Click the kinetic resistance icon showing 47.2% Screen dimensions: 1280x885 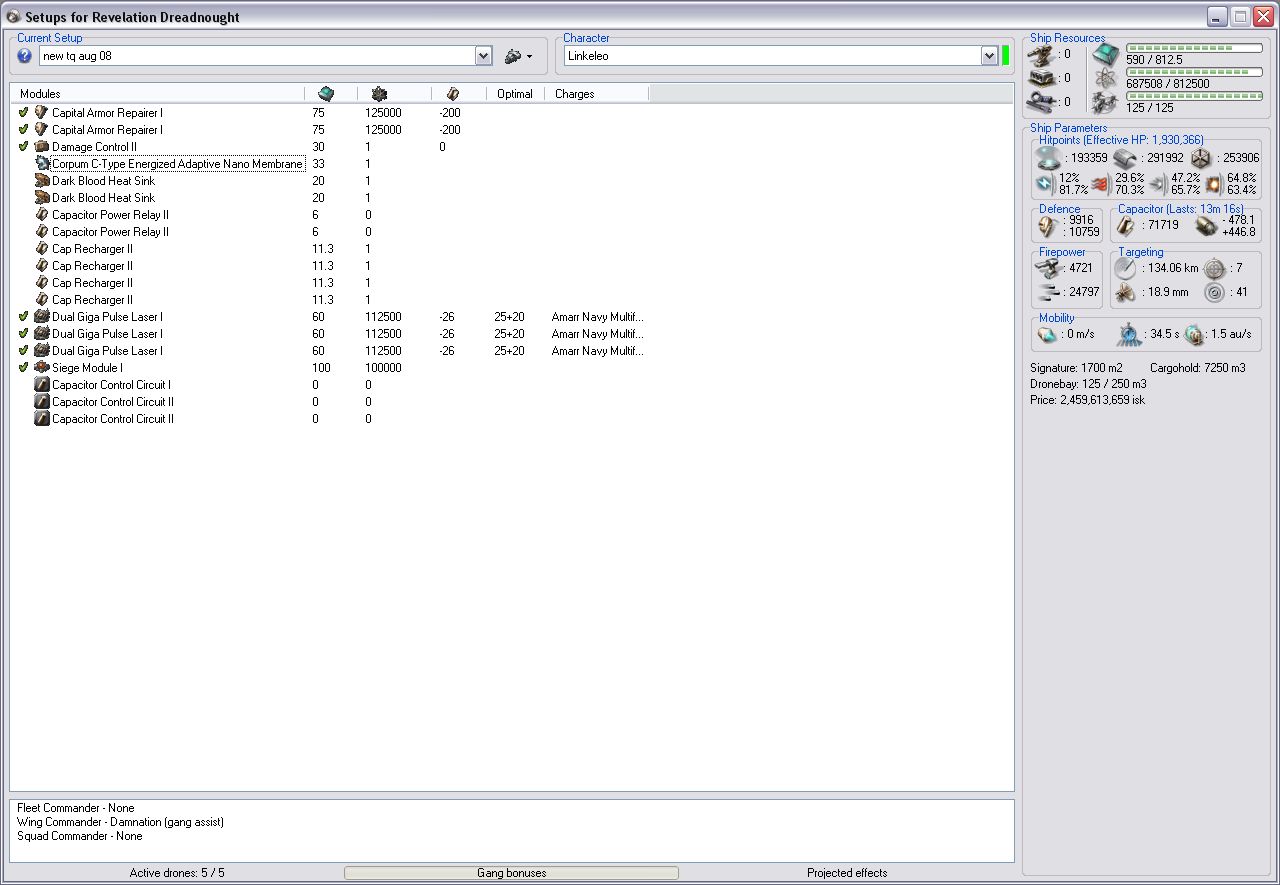1158,184
